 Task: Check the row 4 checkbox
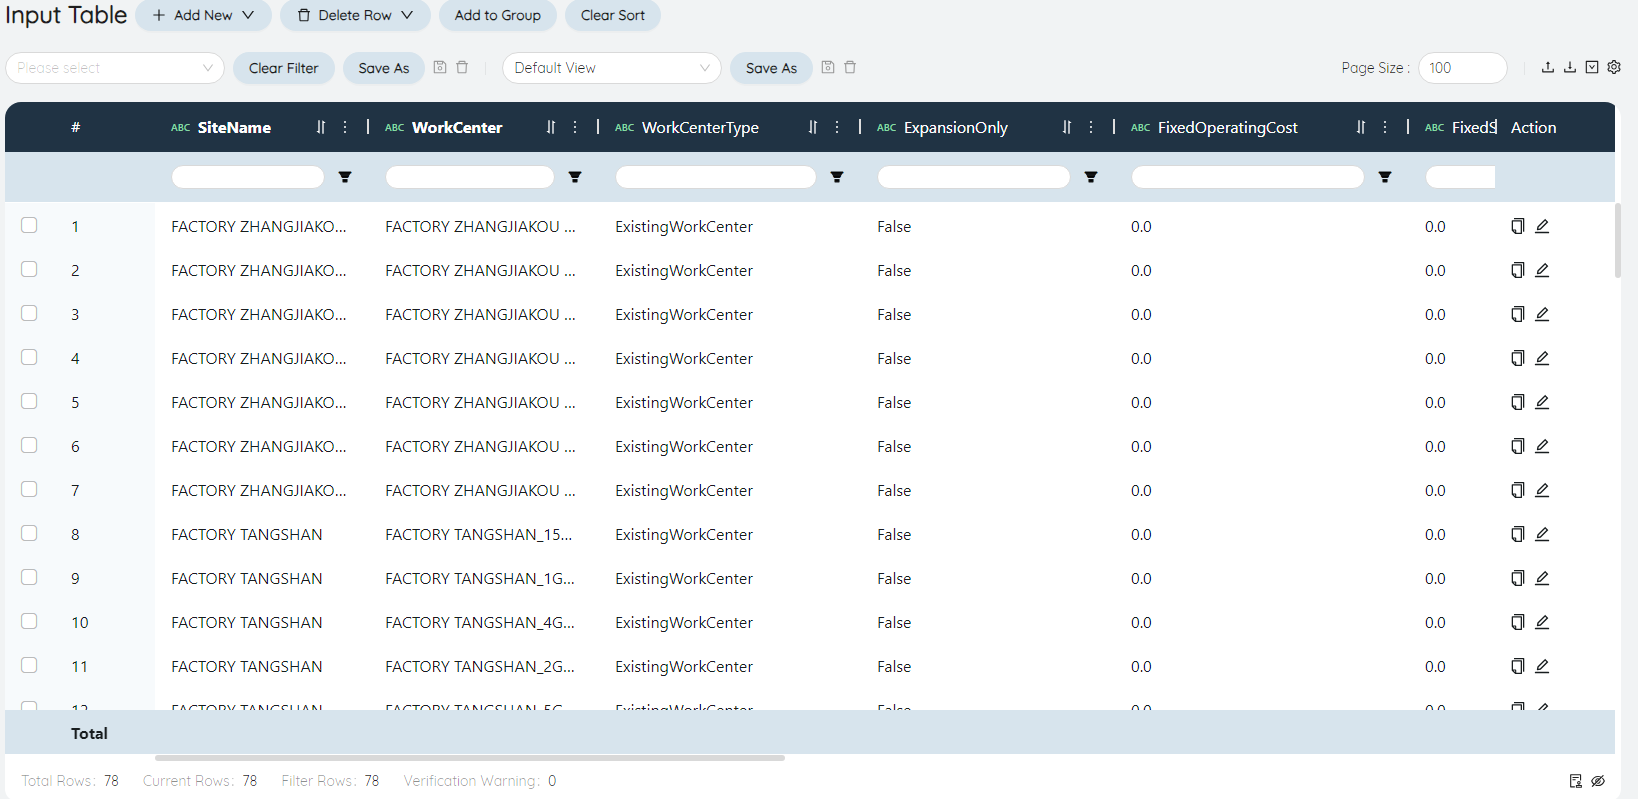coord(29,357)
